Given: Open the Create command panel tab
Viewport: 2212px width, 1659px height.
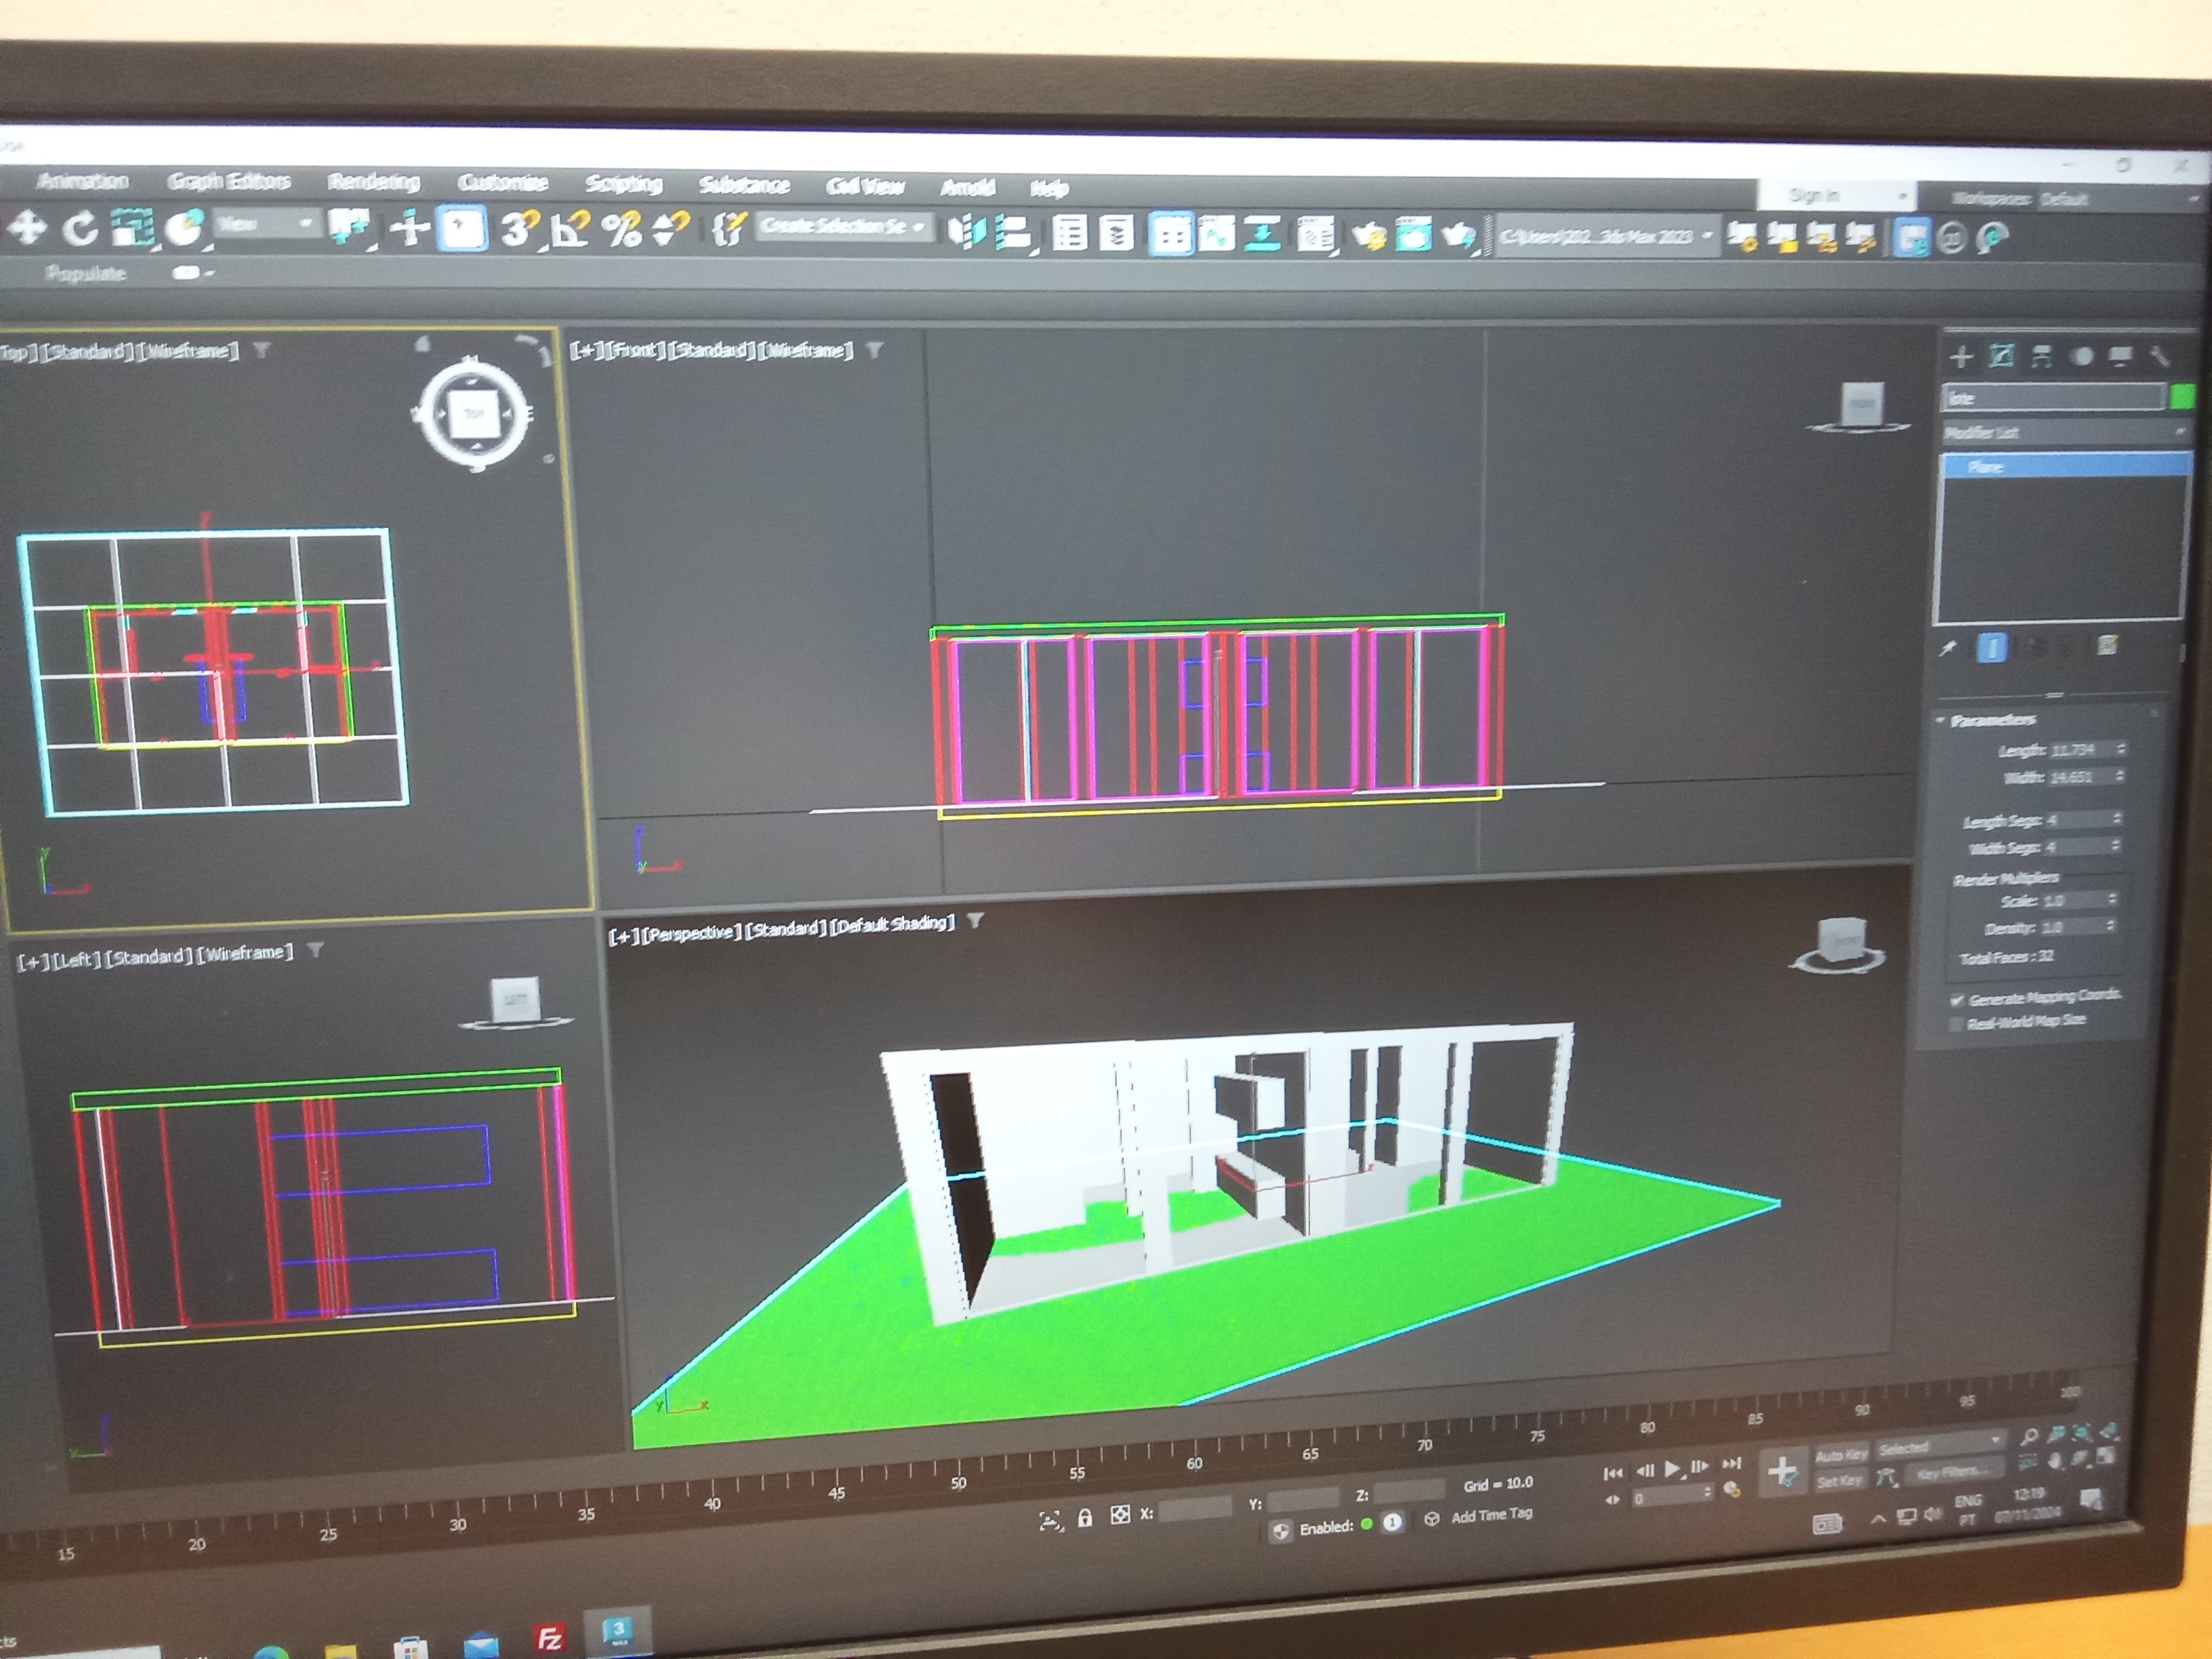Looking at the screenshot, I should [x=1961, y=357].
